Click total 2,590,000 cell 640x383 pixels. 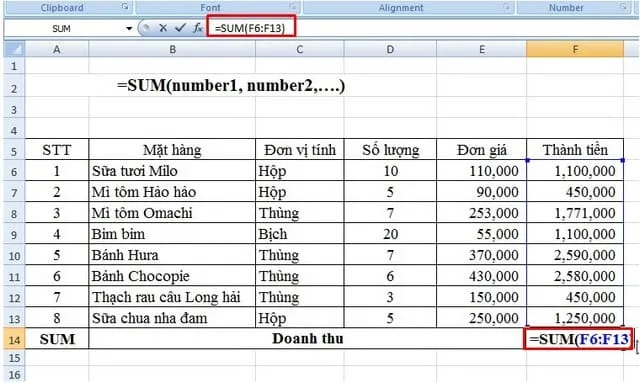[x=575, y=255]
